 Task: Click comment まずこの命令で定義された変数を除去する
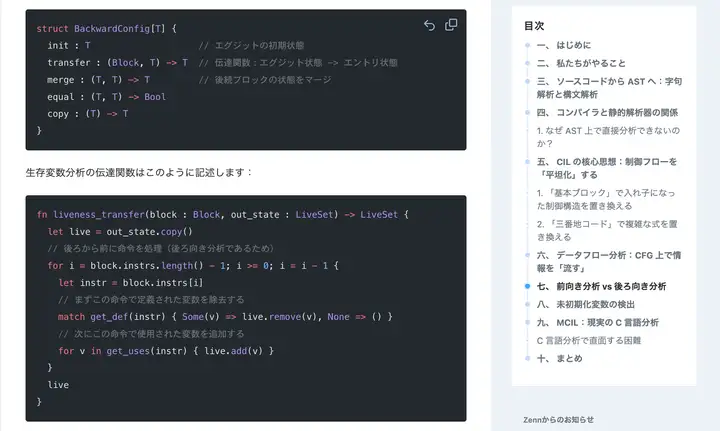151,300
